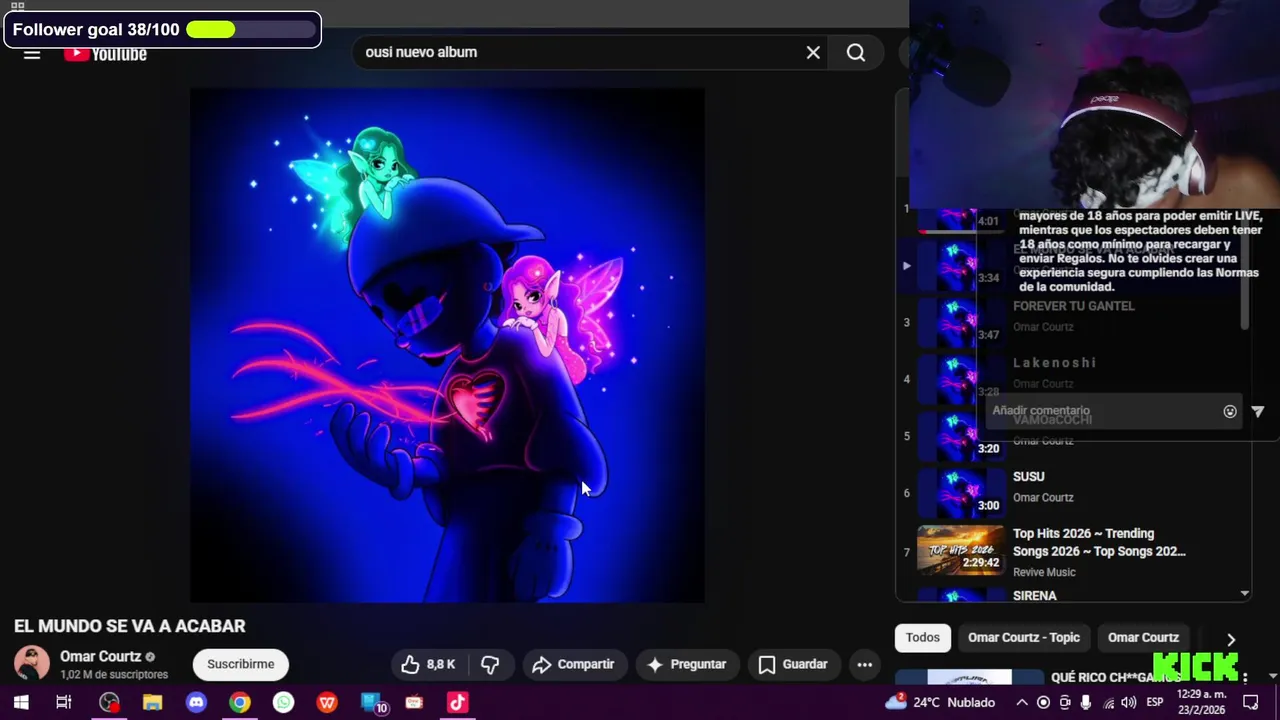Open the Windows Start menu
Image resolution: width=1280 pixels, height=720 pixels.
click(x=20, y=702)
